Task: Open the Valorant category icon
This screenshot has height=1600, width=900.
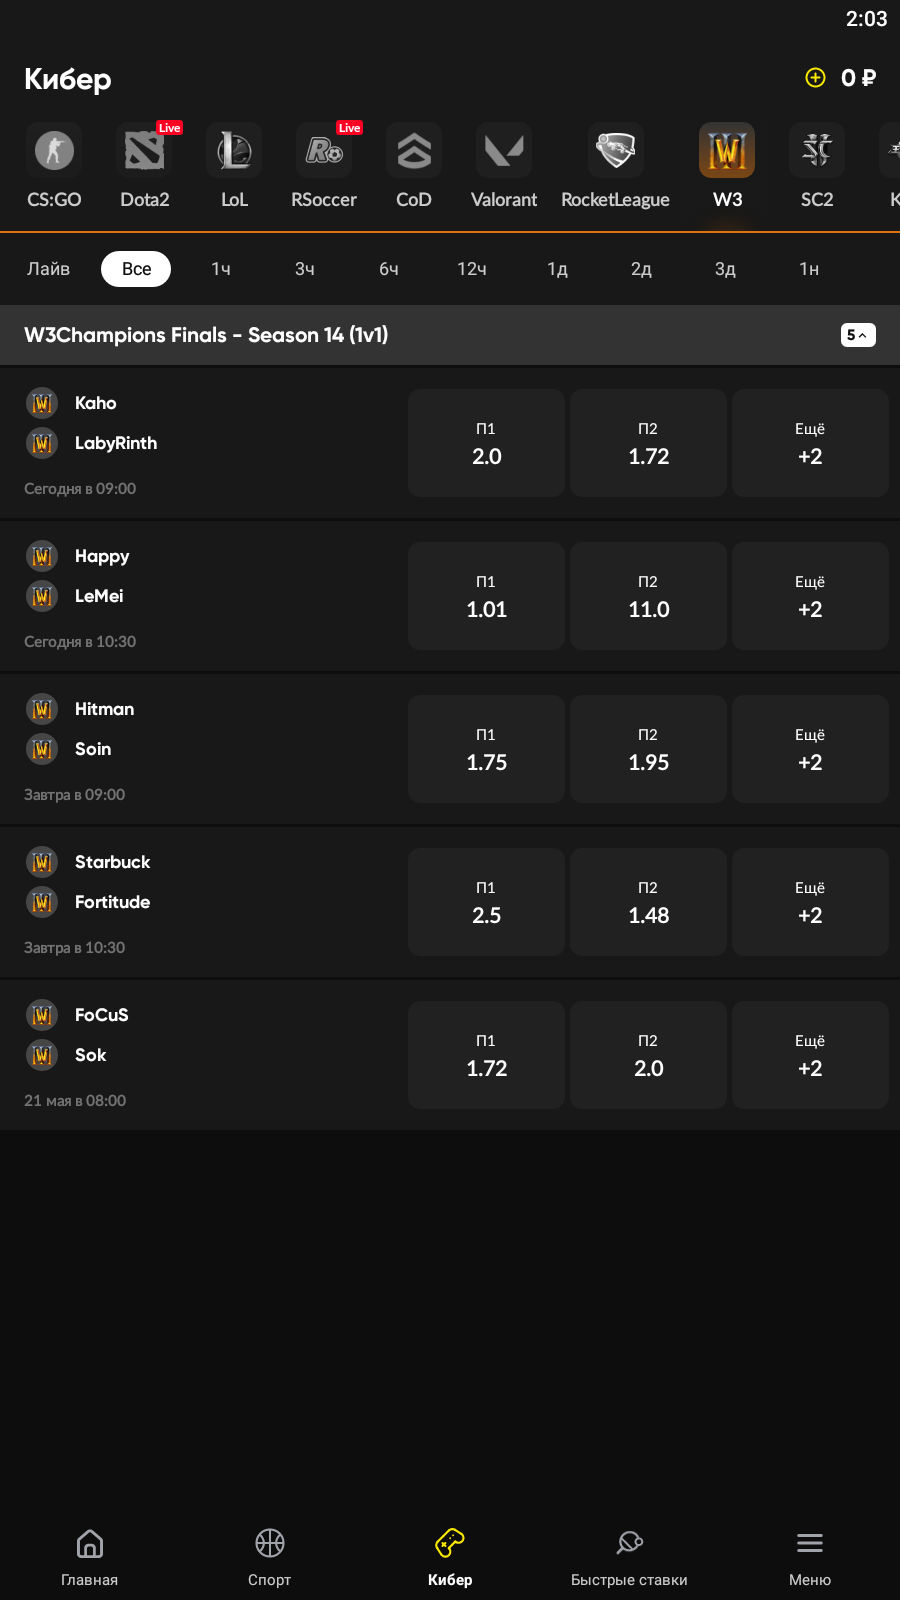Action: [504, 151]
